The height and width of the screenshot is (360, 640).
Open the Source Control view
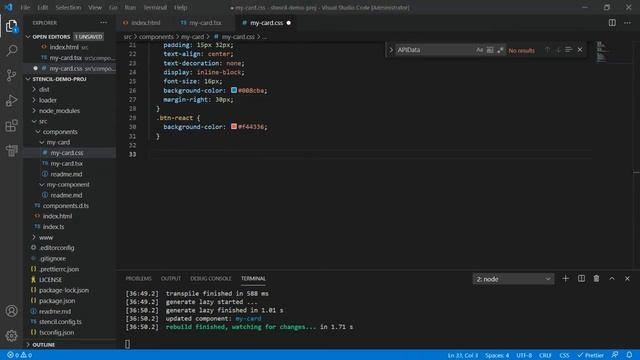11,75
